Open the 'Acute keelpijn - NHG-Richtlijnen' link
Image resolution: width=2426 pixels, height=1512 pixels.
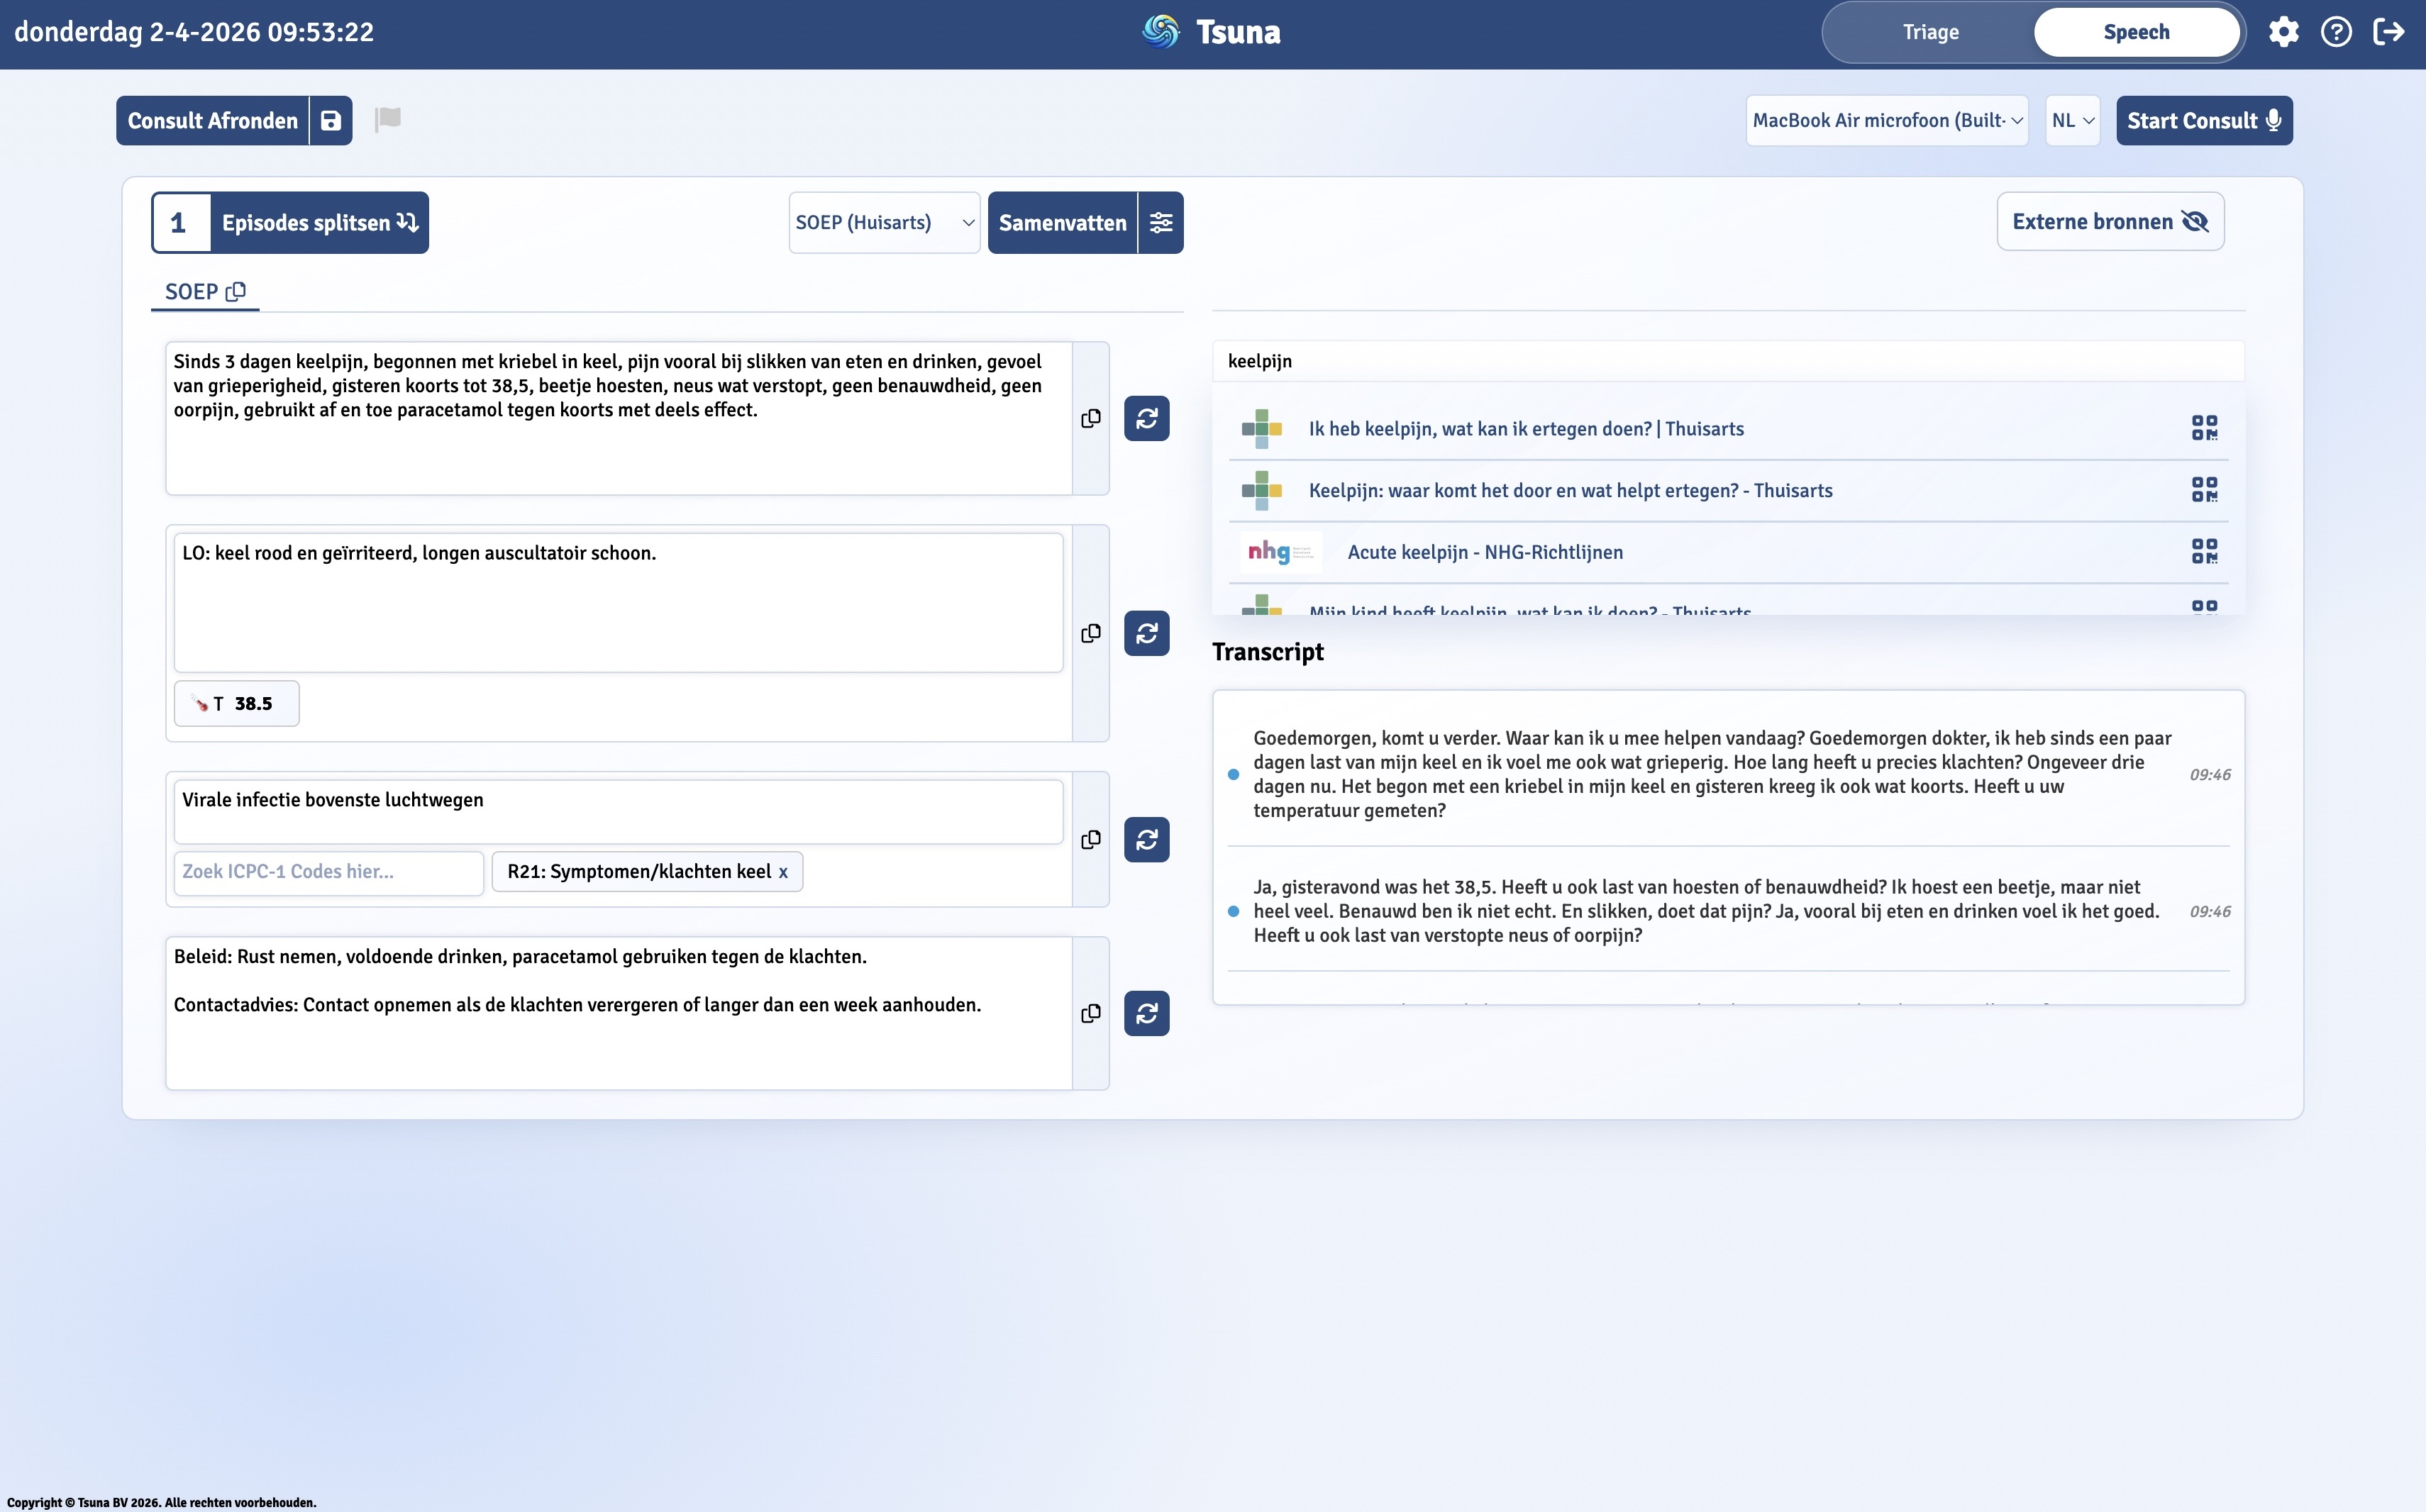(x=1486, y=551)
